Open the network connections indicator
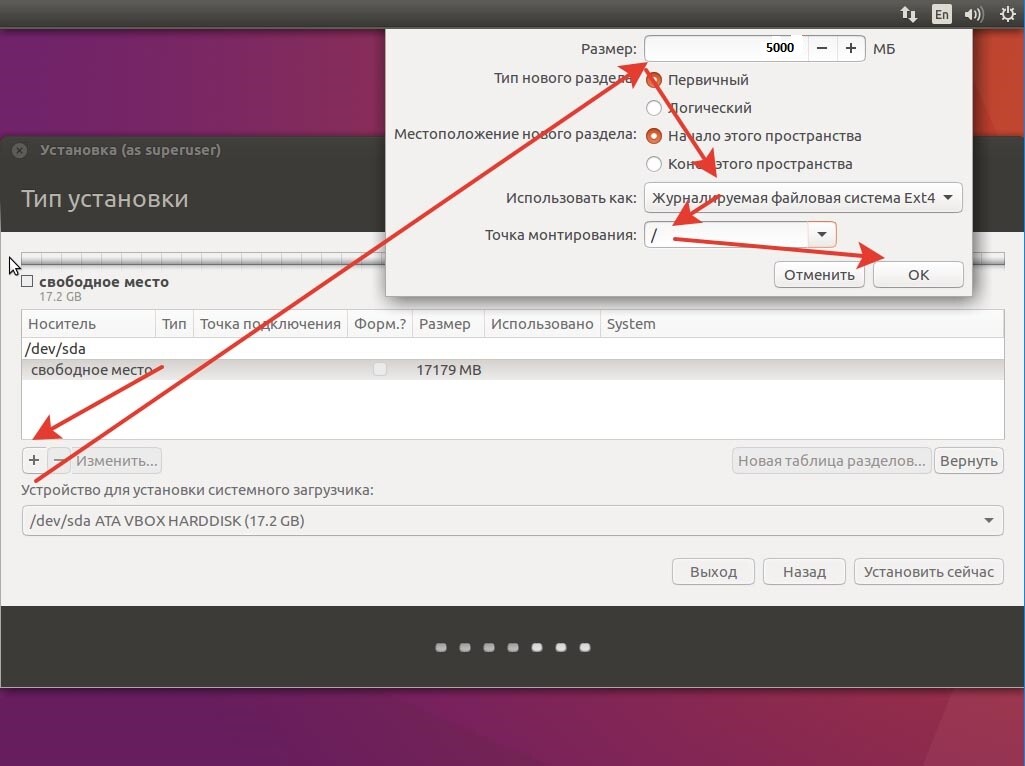Viewport: 1025px width, 766px height. click(909, 14)
